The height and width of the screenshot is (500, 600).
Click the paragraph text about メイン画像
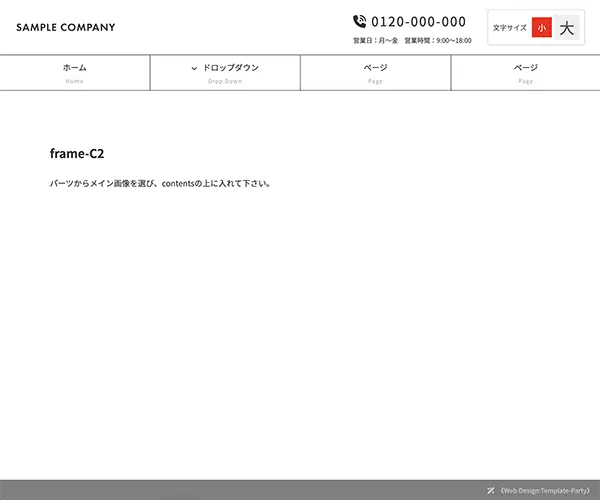pyautogui.click(x=160, y=184)
